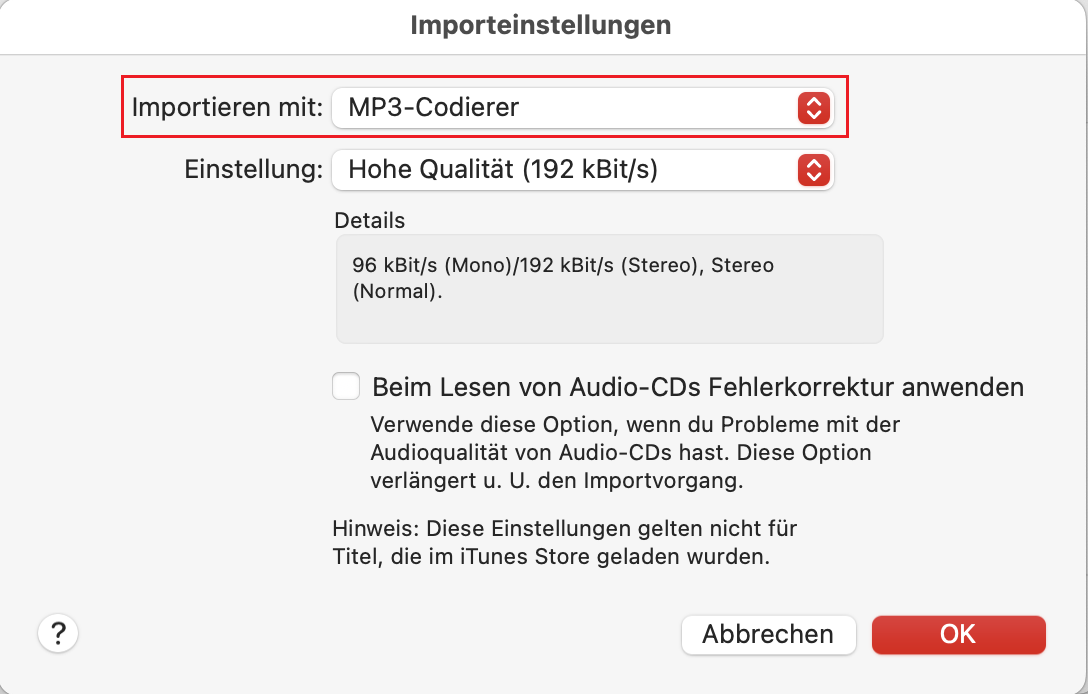1088x694 pixels.
Task: Enable the audio CD Fehlerkorrektur checkbox
Action: (346, 386)
